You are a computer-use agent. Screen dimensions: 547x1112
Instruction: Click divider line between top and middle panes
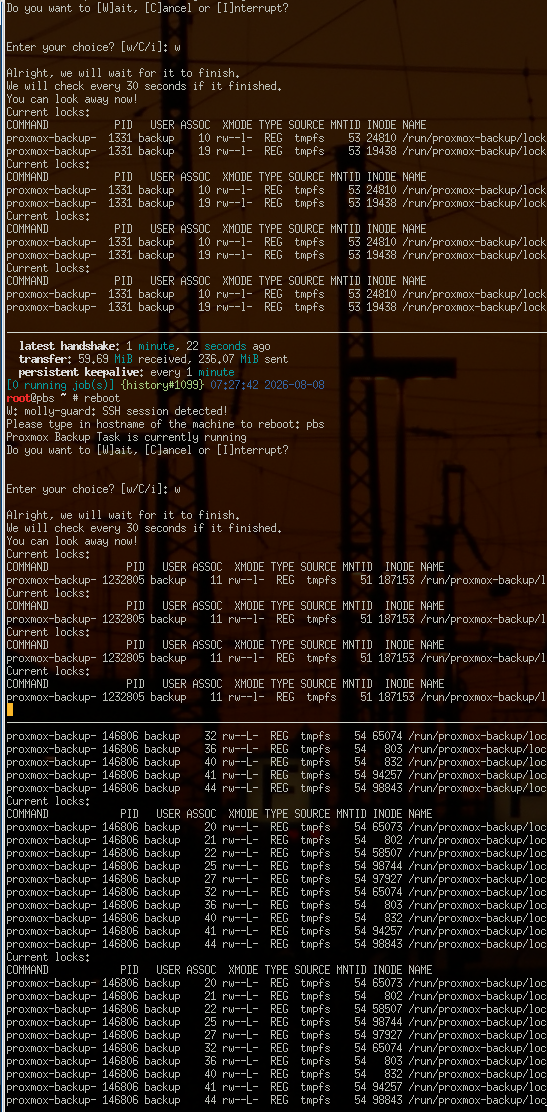point(273,332)
